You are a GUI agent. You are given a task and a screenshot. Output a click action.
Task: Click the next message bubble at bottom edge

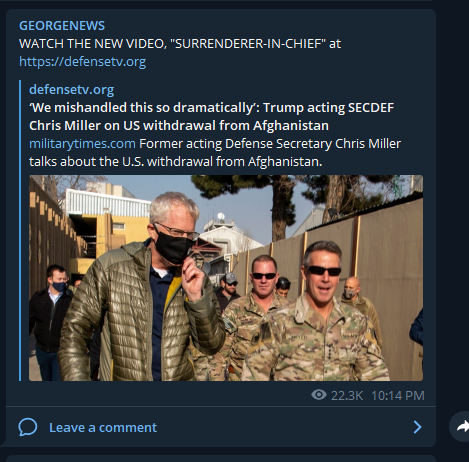tap(221, 459)
